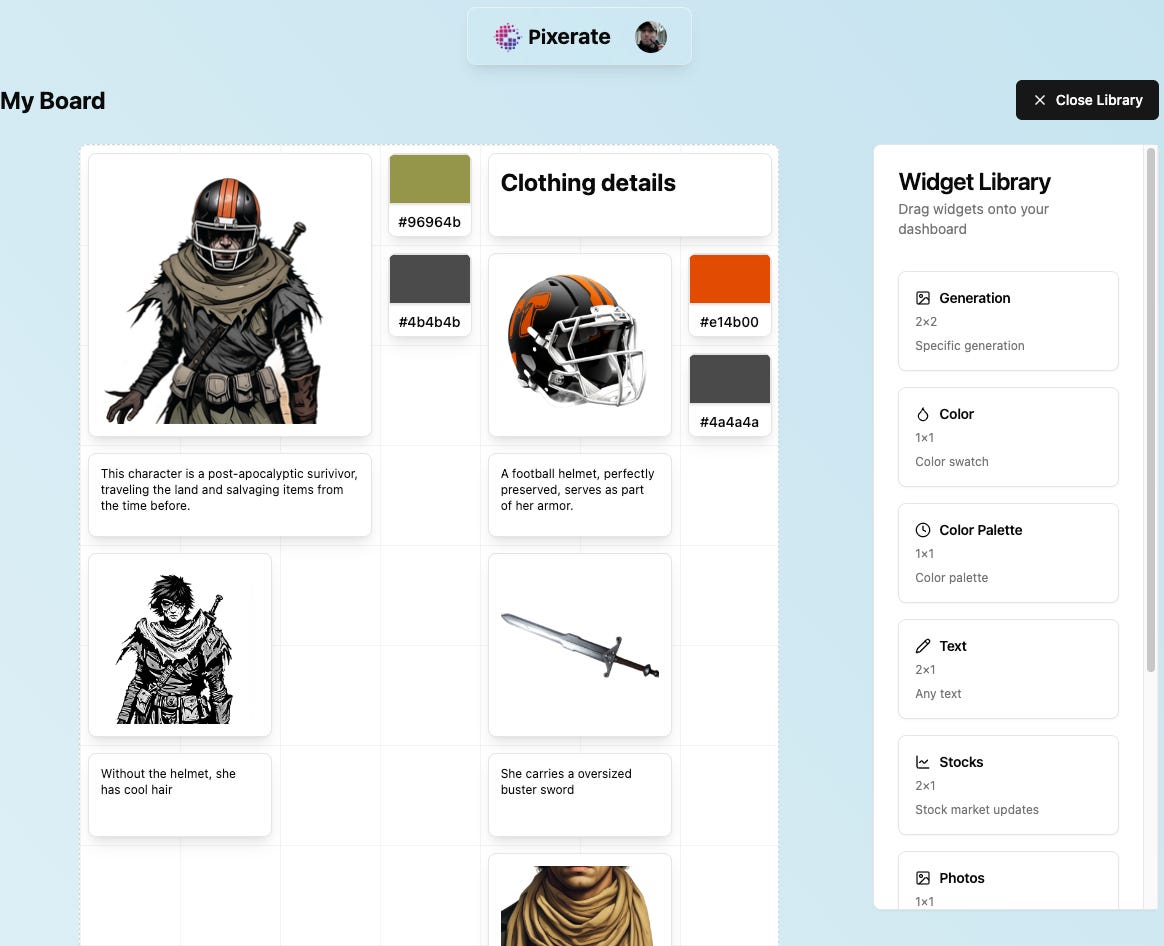
Task: Click the Color widget title
Action: coord(956,414)
